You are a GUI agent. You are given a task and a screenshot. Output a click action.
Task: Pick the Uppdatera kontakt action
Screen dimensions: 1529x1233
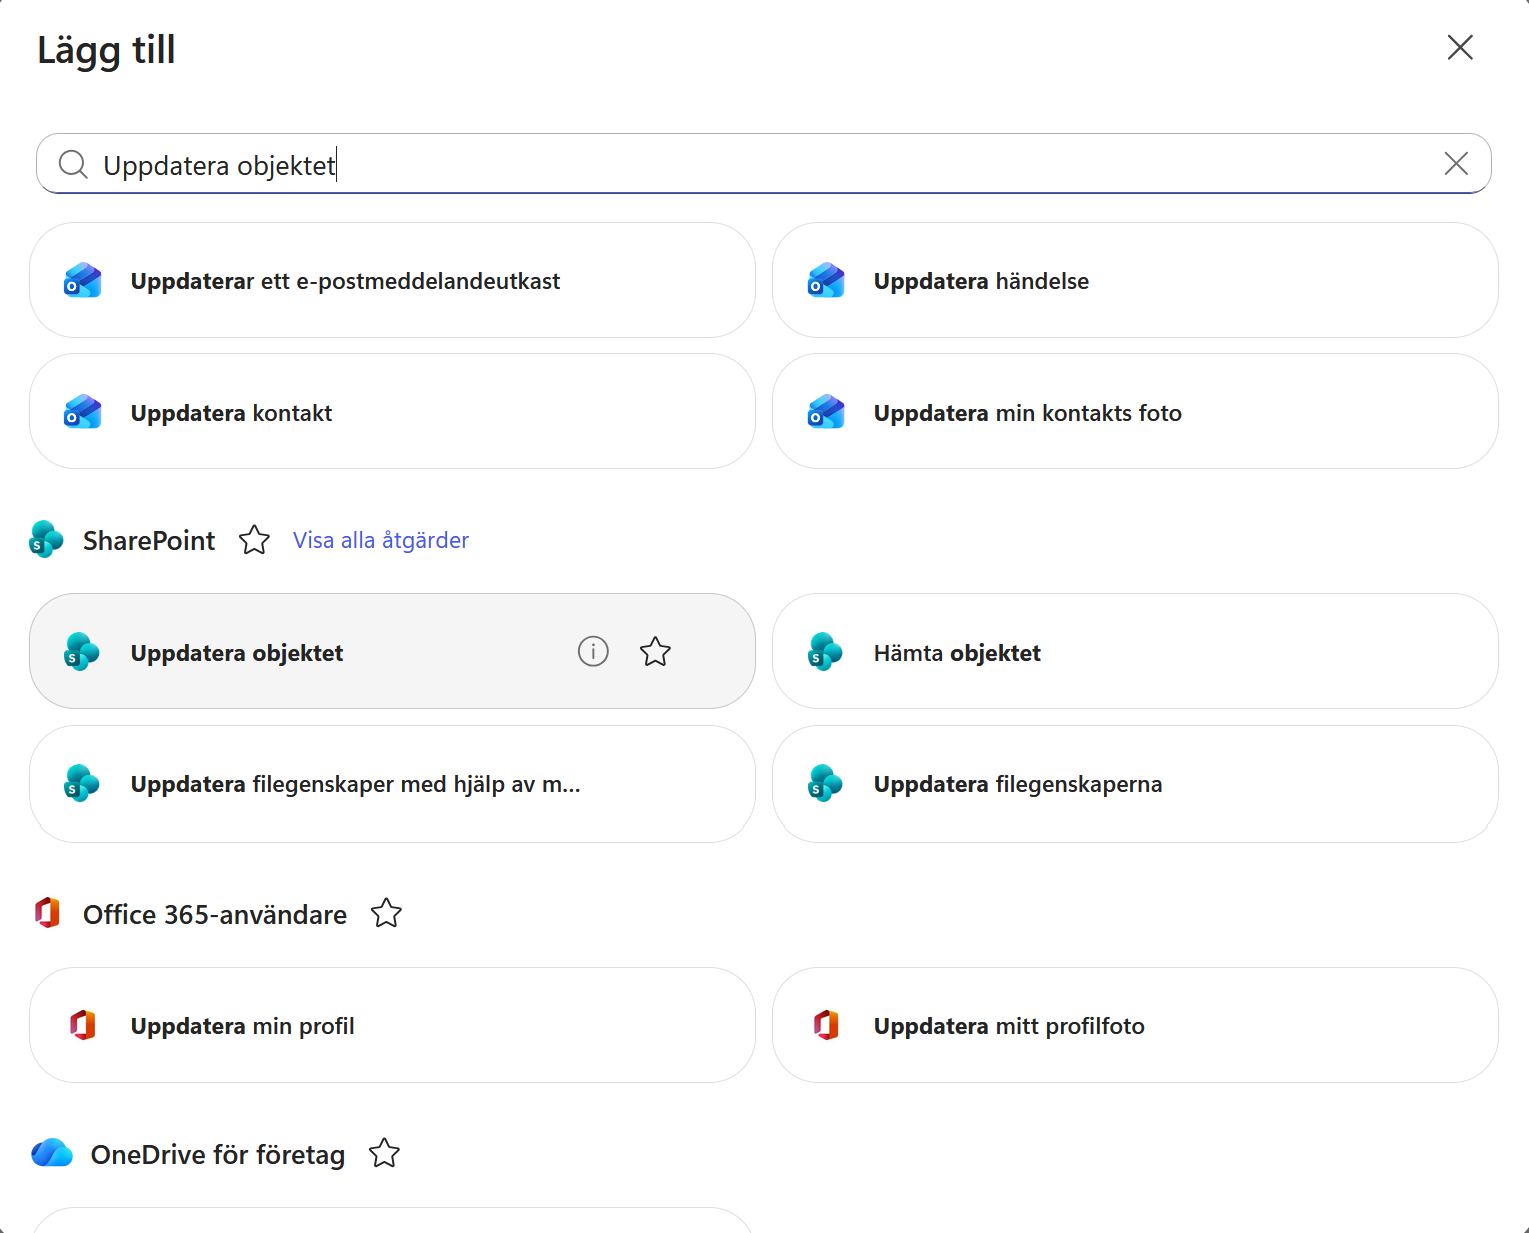(392, 411)
